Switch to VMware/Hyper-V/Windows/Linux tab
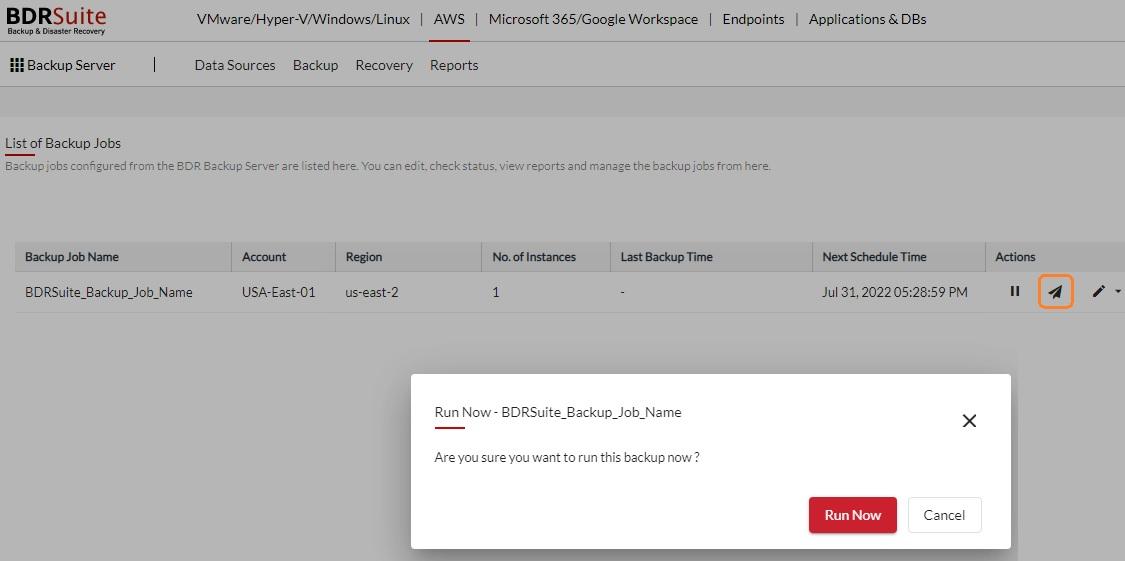The width and height of the screenshot is (1125, 561). [303, 19]
